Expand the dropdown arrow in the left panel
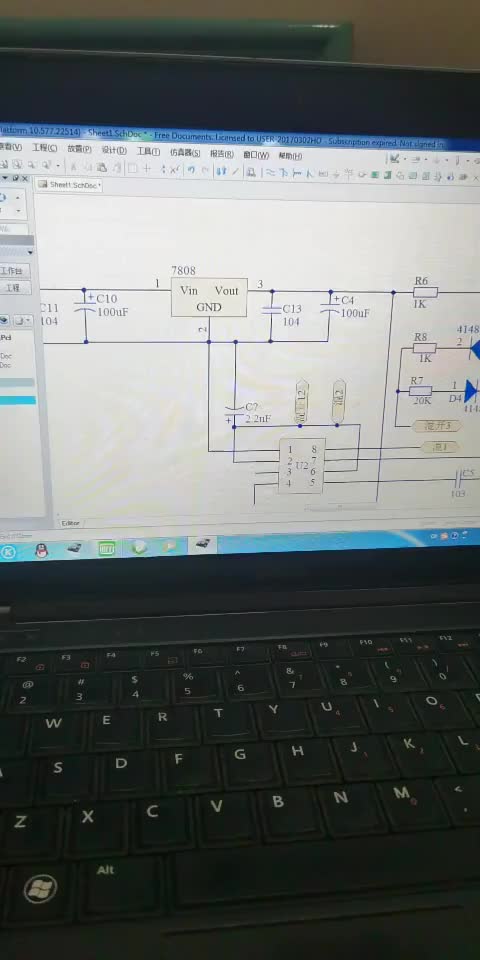Screen dimensions: 480x960 click(x=29, y=252)
